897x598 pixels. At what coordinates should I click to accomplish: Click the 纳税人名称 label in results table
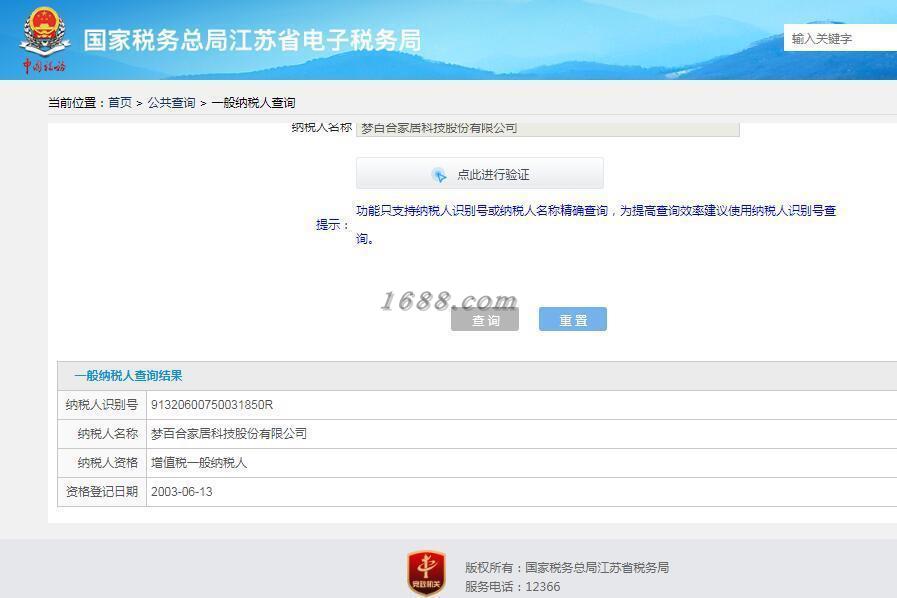click(108, 434)
